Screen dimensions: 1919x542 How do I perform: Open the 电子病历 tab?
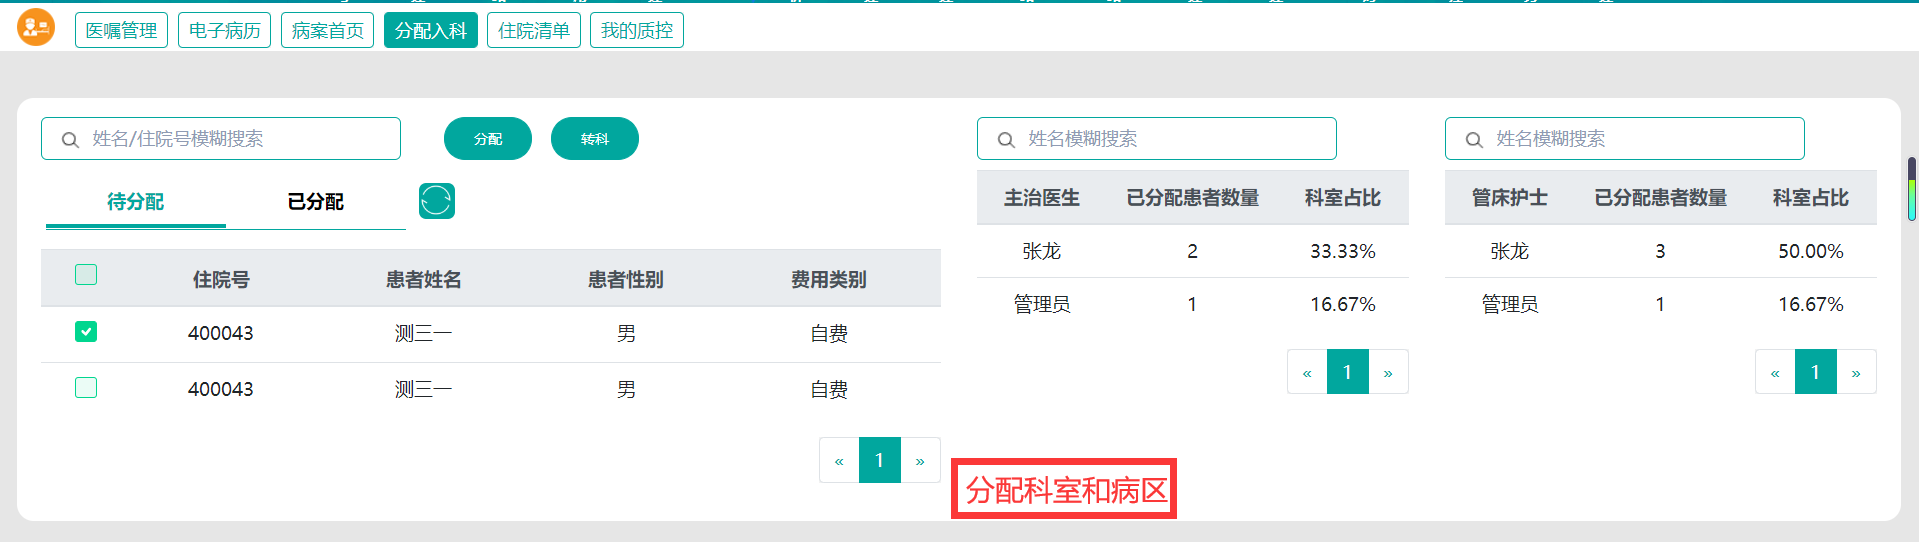point(224,30)
